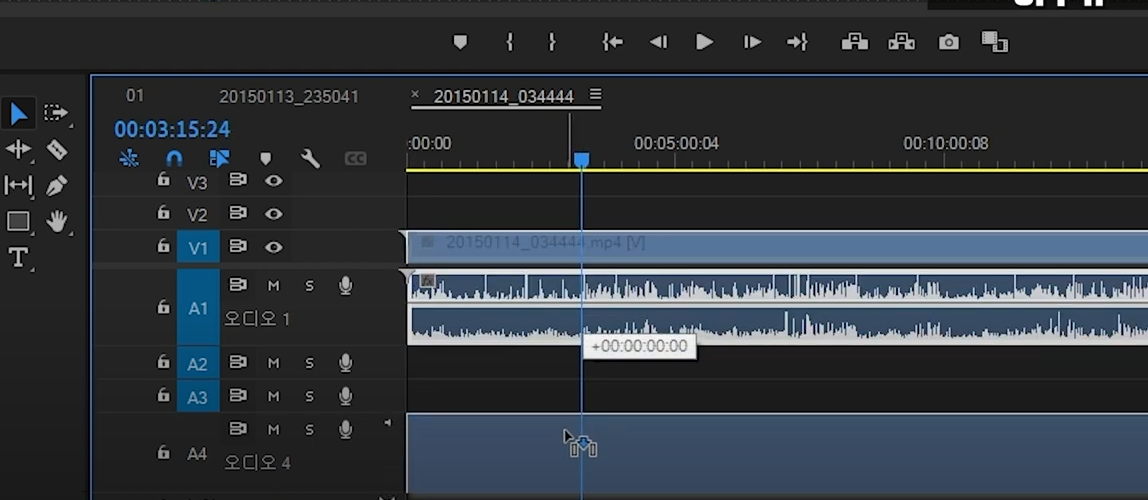Image resolution: width=1148 pixels, height=500 pixels.
Task: Toggle lock on V2 track
Action: click(x=163, y=212)
